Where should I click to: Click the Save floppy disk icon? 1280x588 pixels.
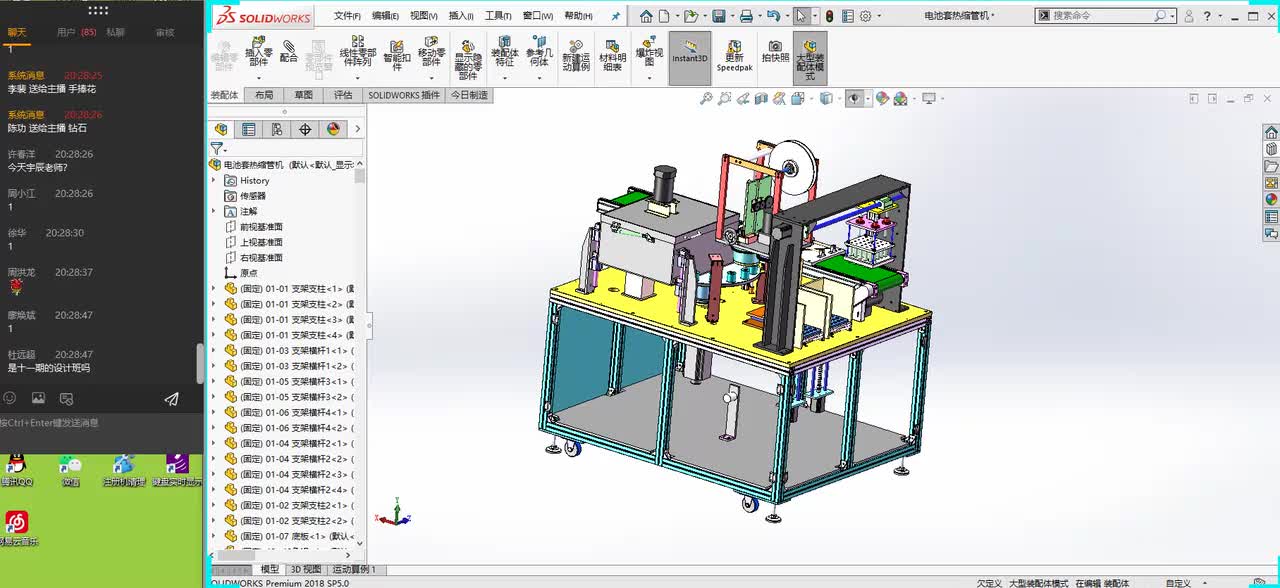pos(718,16)
